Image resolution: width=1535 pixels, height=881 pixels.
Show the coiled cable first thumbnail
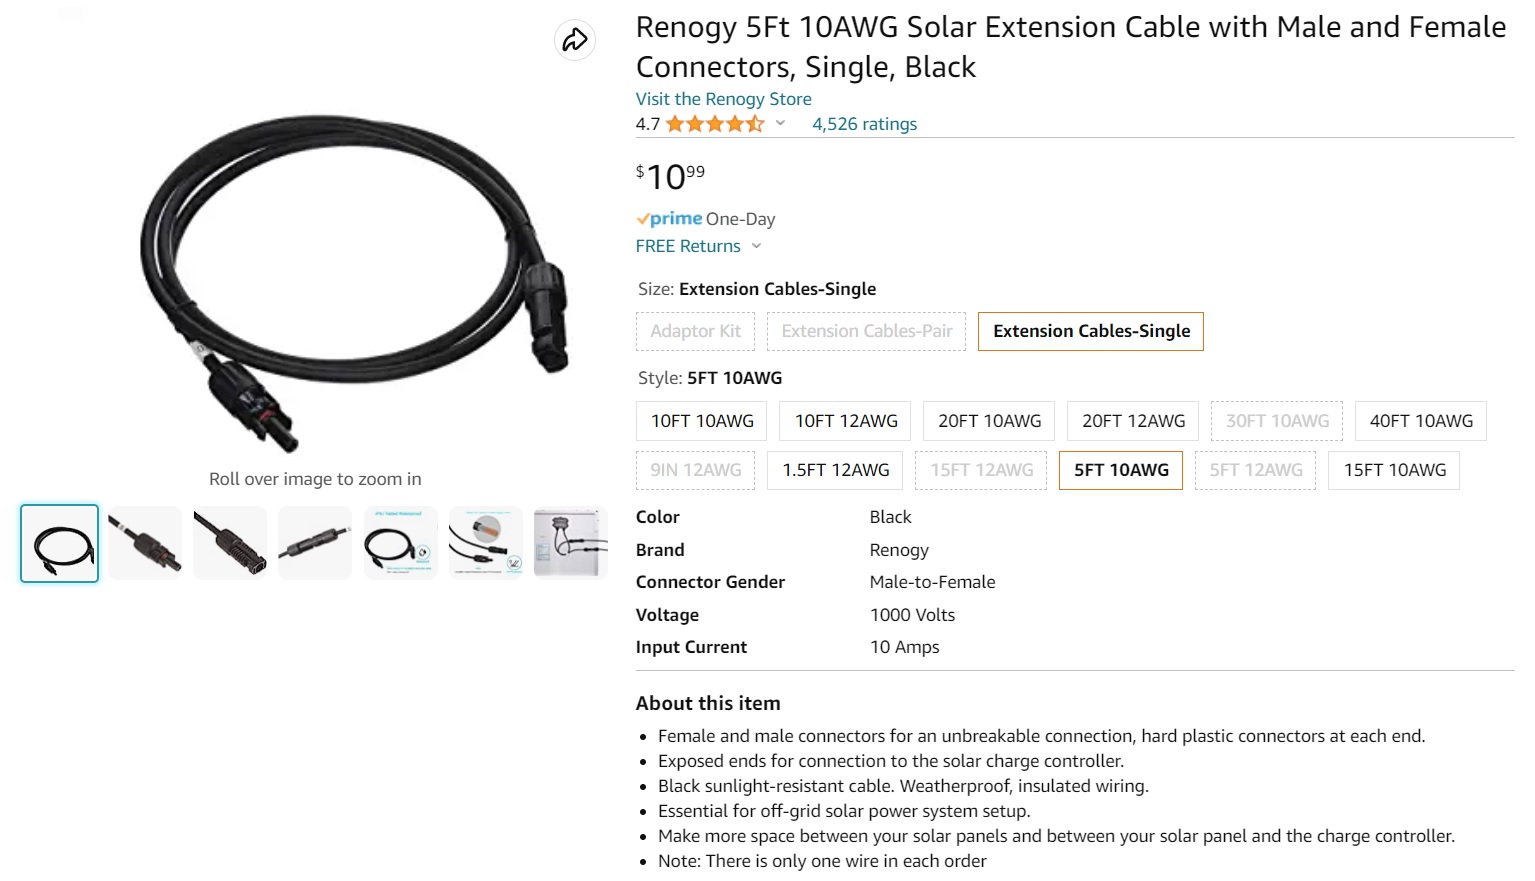coord(60,543)
